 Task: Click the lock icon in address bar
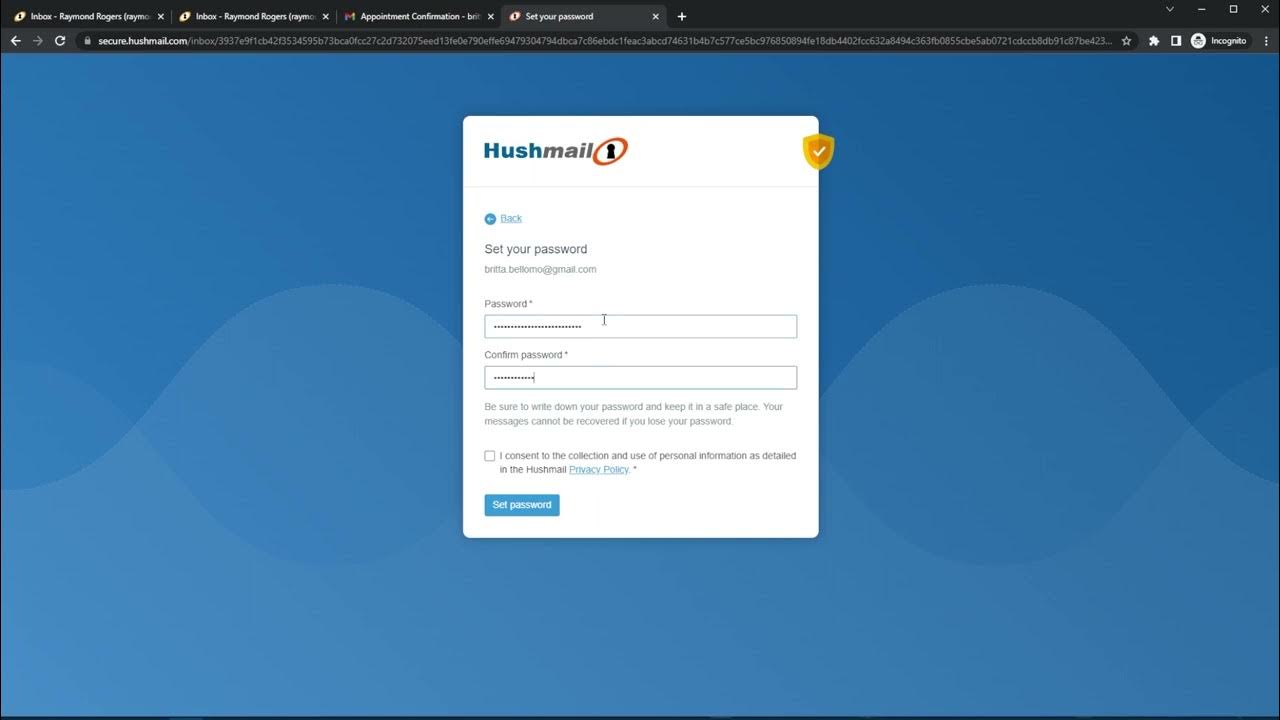[x=87, y=41]
